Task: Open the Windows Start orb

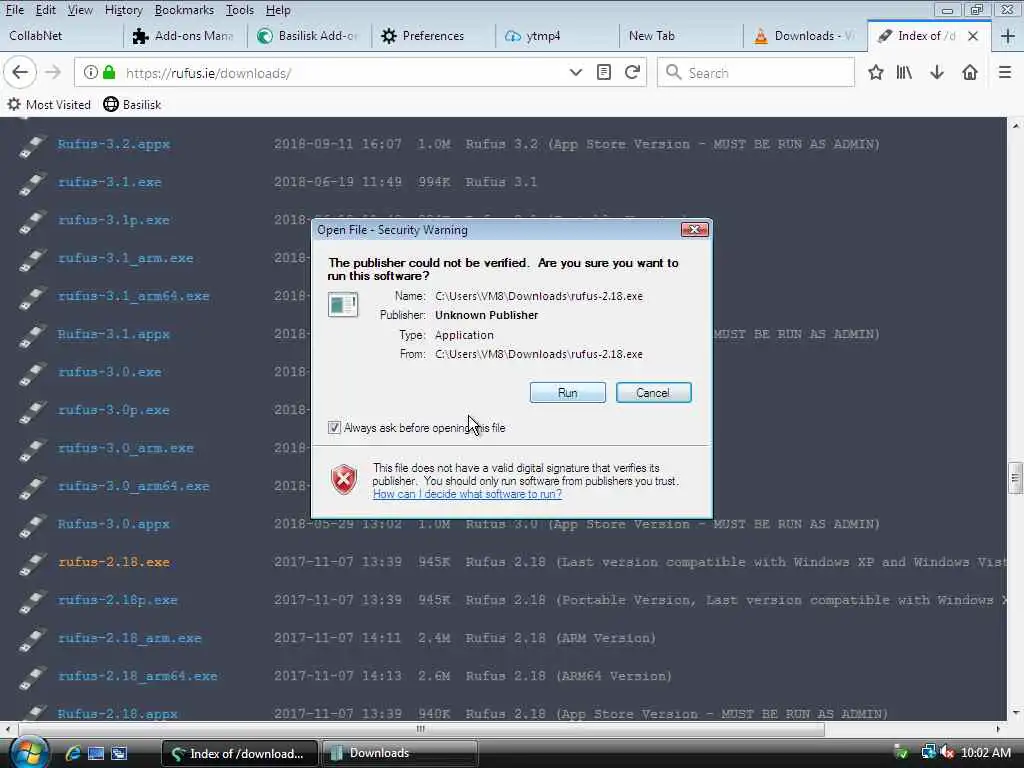Action: click(x=29, y=752)
